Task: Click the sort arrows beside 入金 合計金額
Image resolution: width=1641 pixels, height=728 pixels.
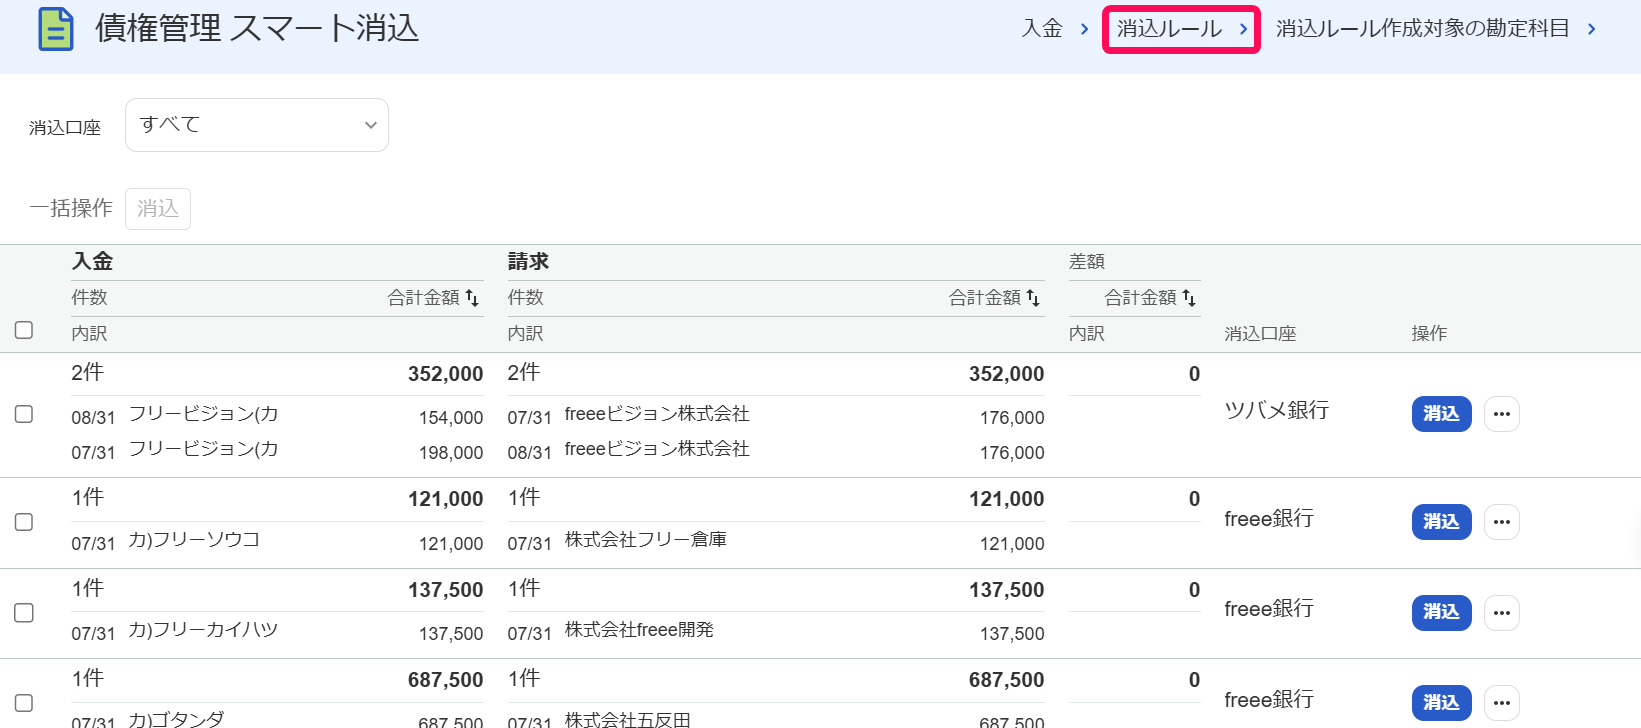Action: pos(472,298)
